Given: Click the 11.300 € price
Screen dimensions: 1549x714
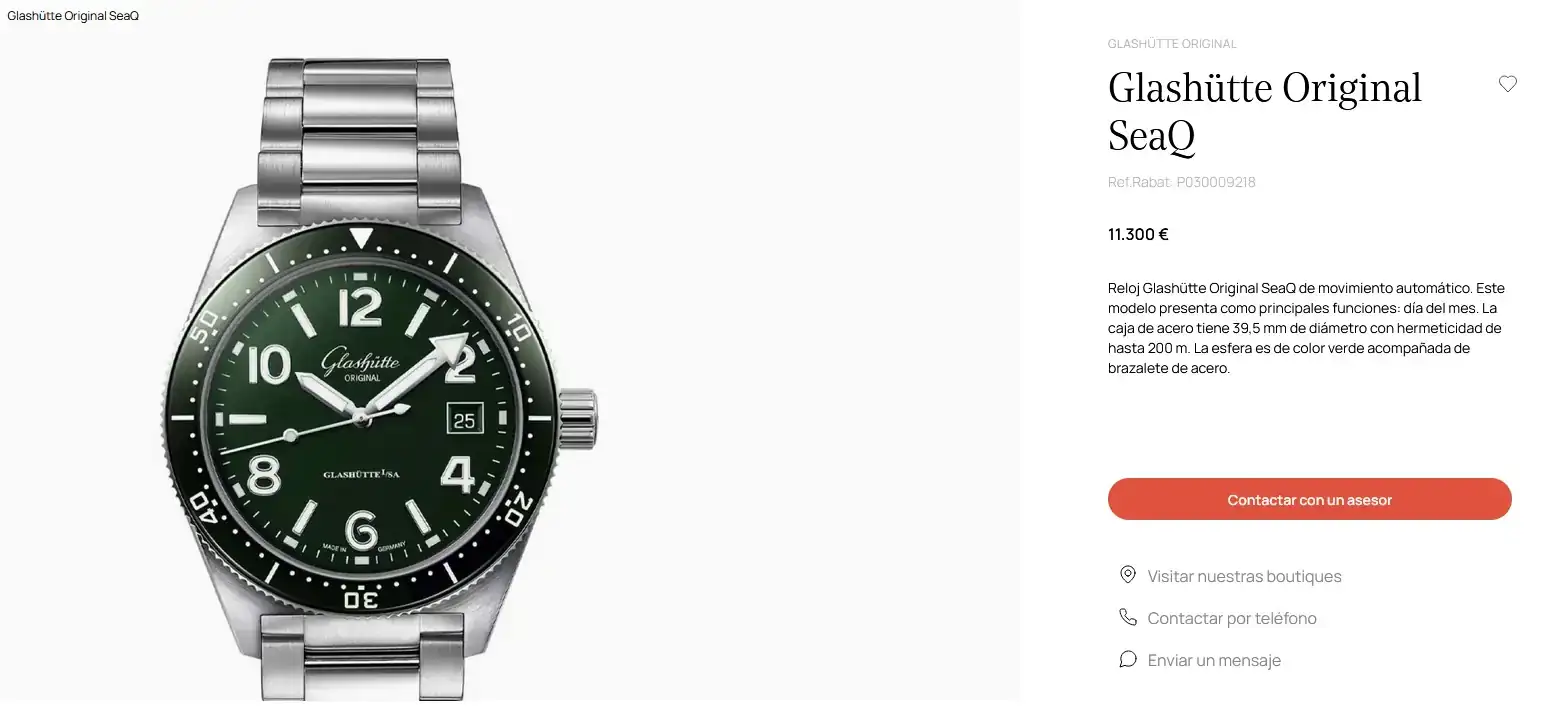Looking at the screenshot, I should (x=1138, y=235).
